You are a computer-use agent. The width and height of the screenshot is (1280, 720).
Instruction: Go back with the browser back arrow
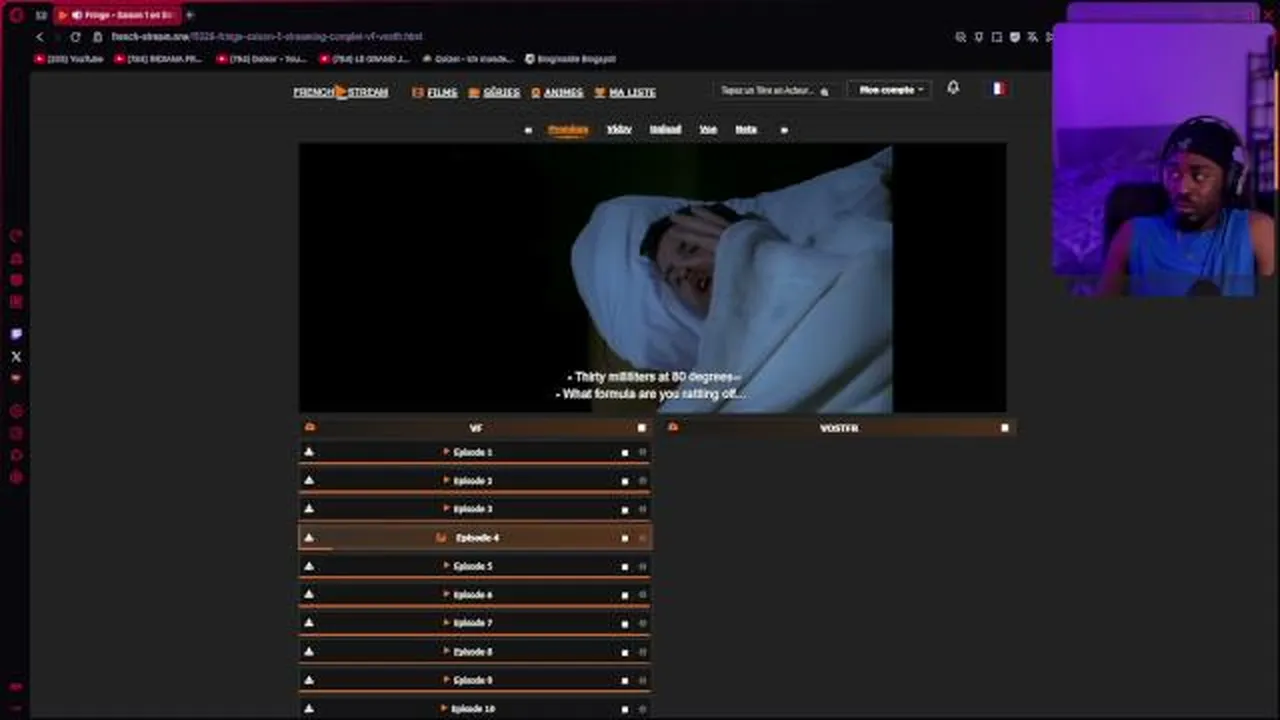tap(40, 37)
